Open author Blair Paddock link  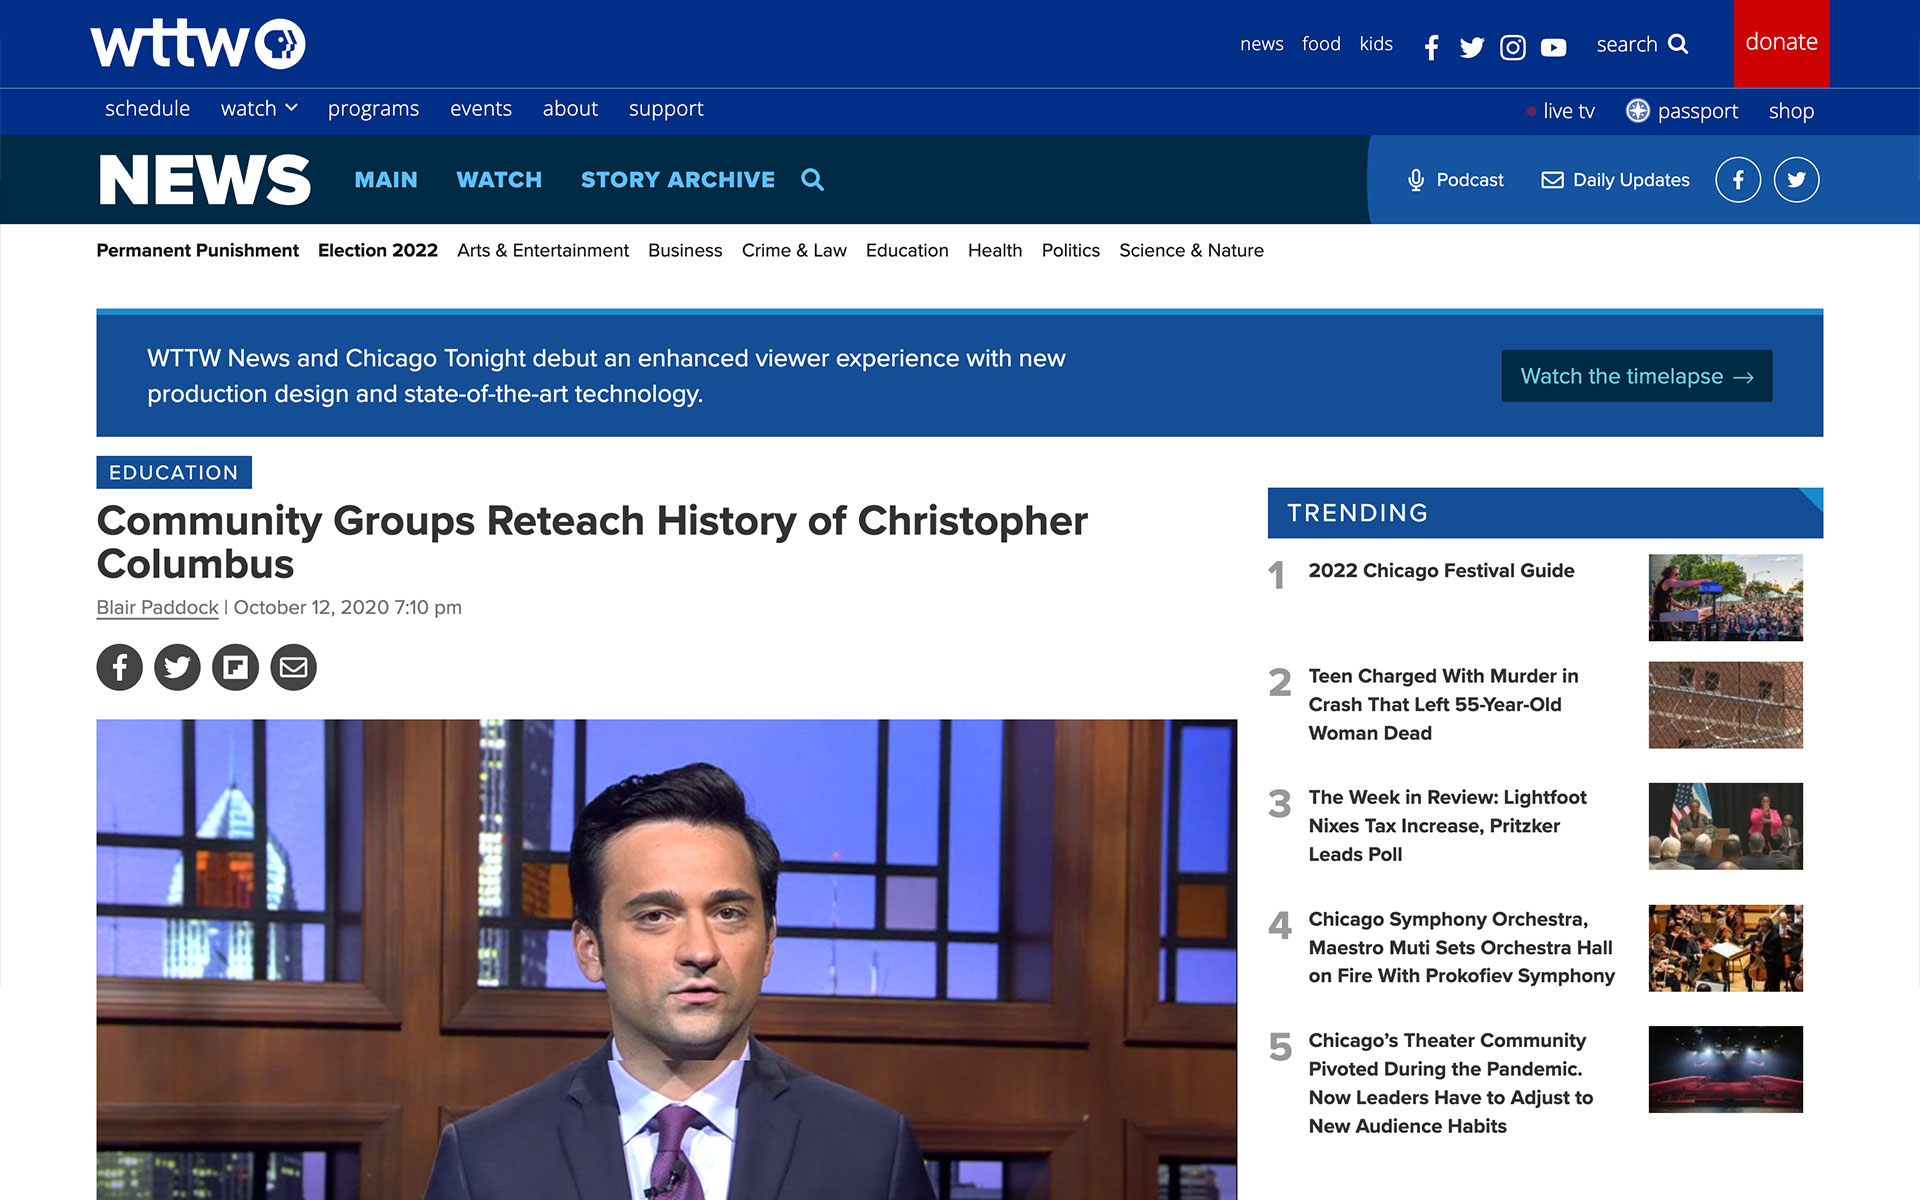click(157, 607)
